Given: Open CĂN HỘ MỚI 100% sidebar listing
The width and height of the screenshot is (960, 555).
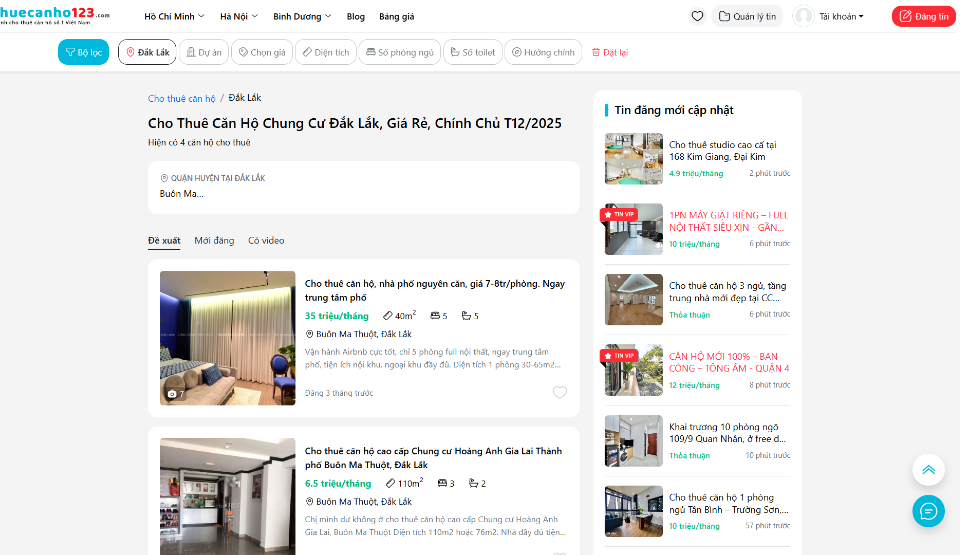Looking at the screenshot, I should 729,362.
